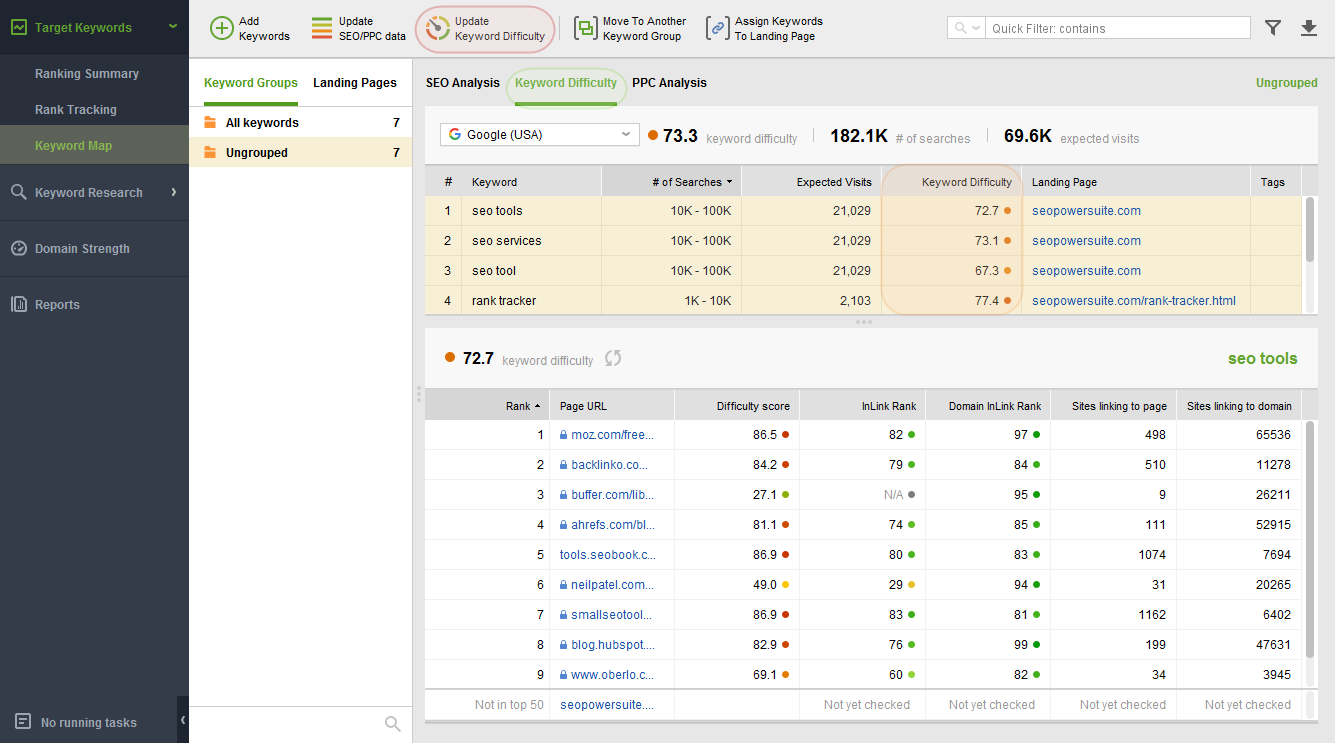Click the Reports sidebar icon
Viewport: 1335px width, 743px height.
coord(19,304)
